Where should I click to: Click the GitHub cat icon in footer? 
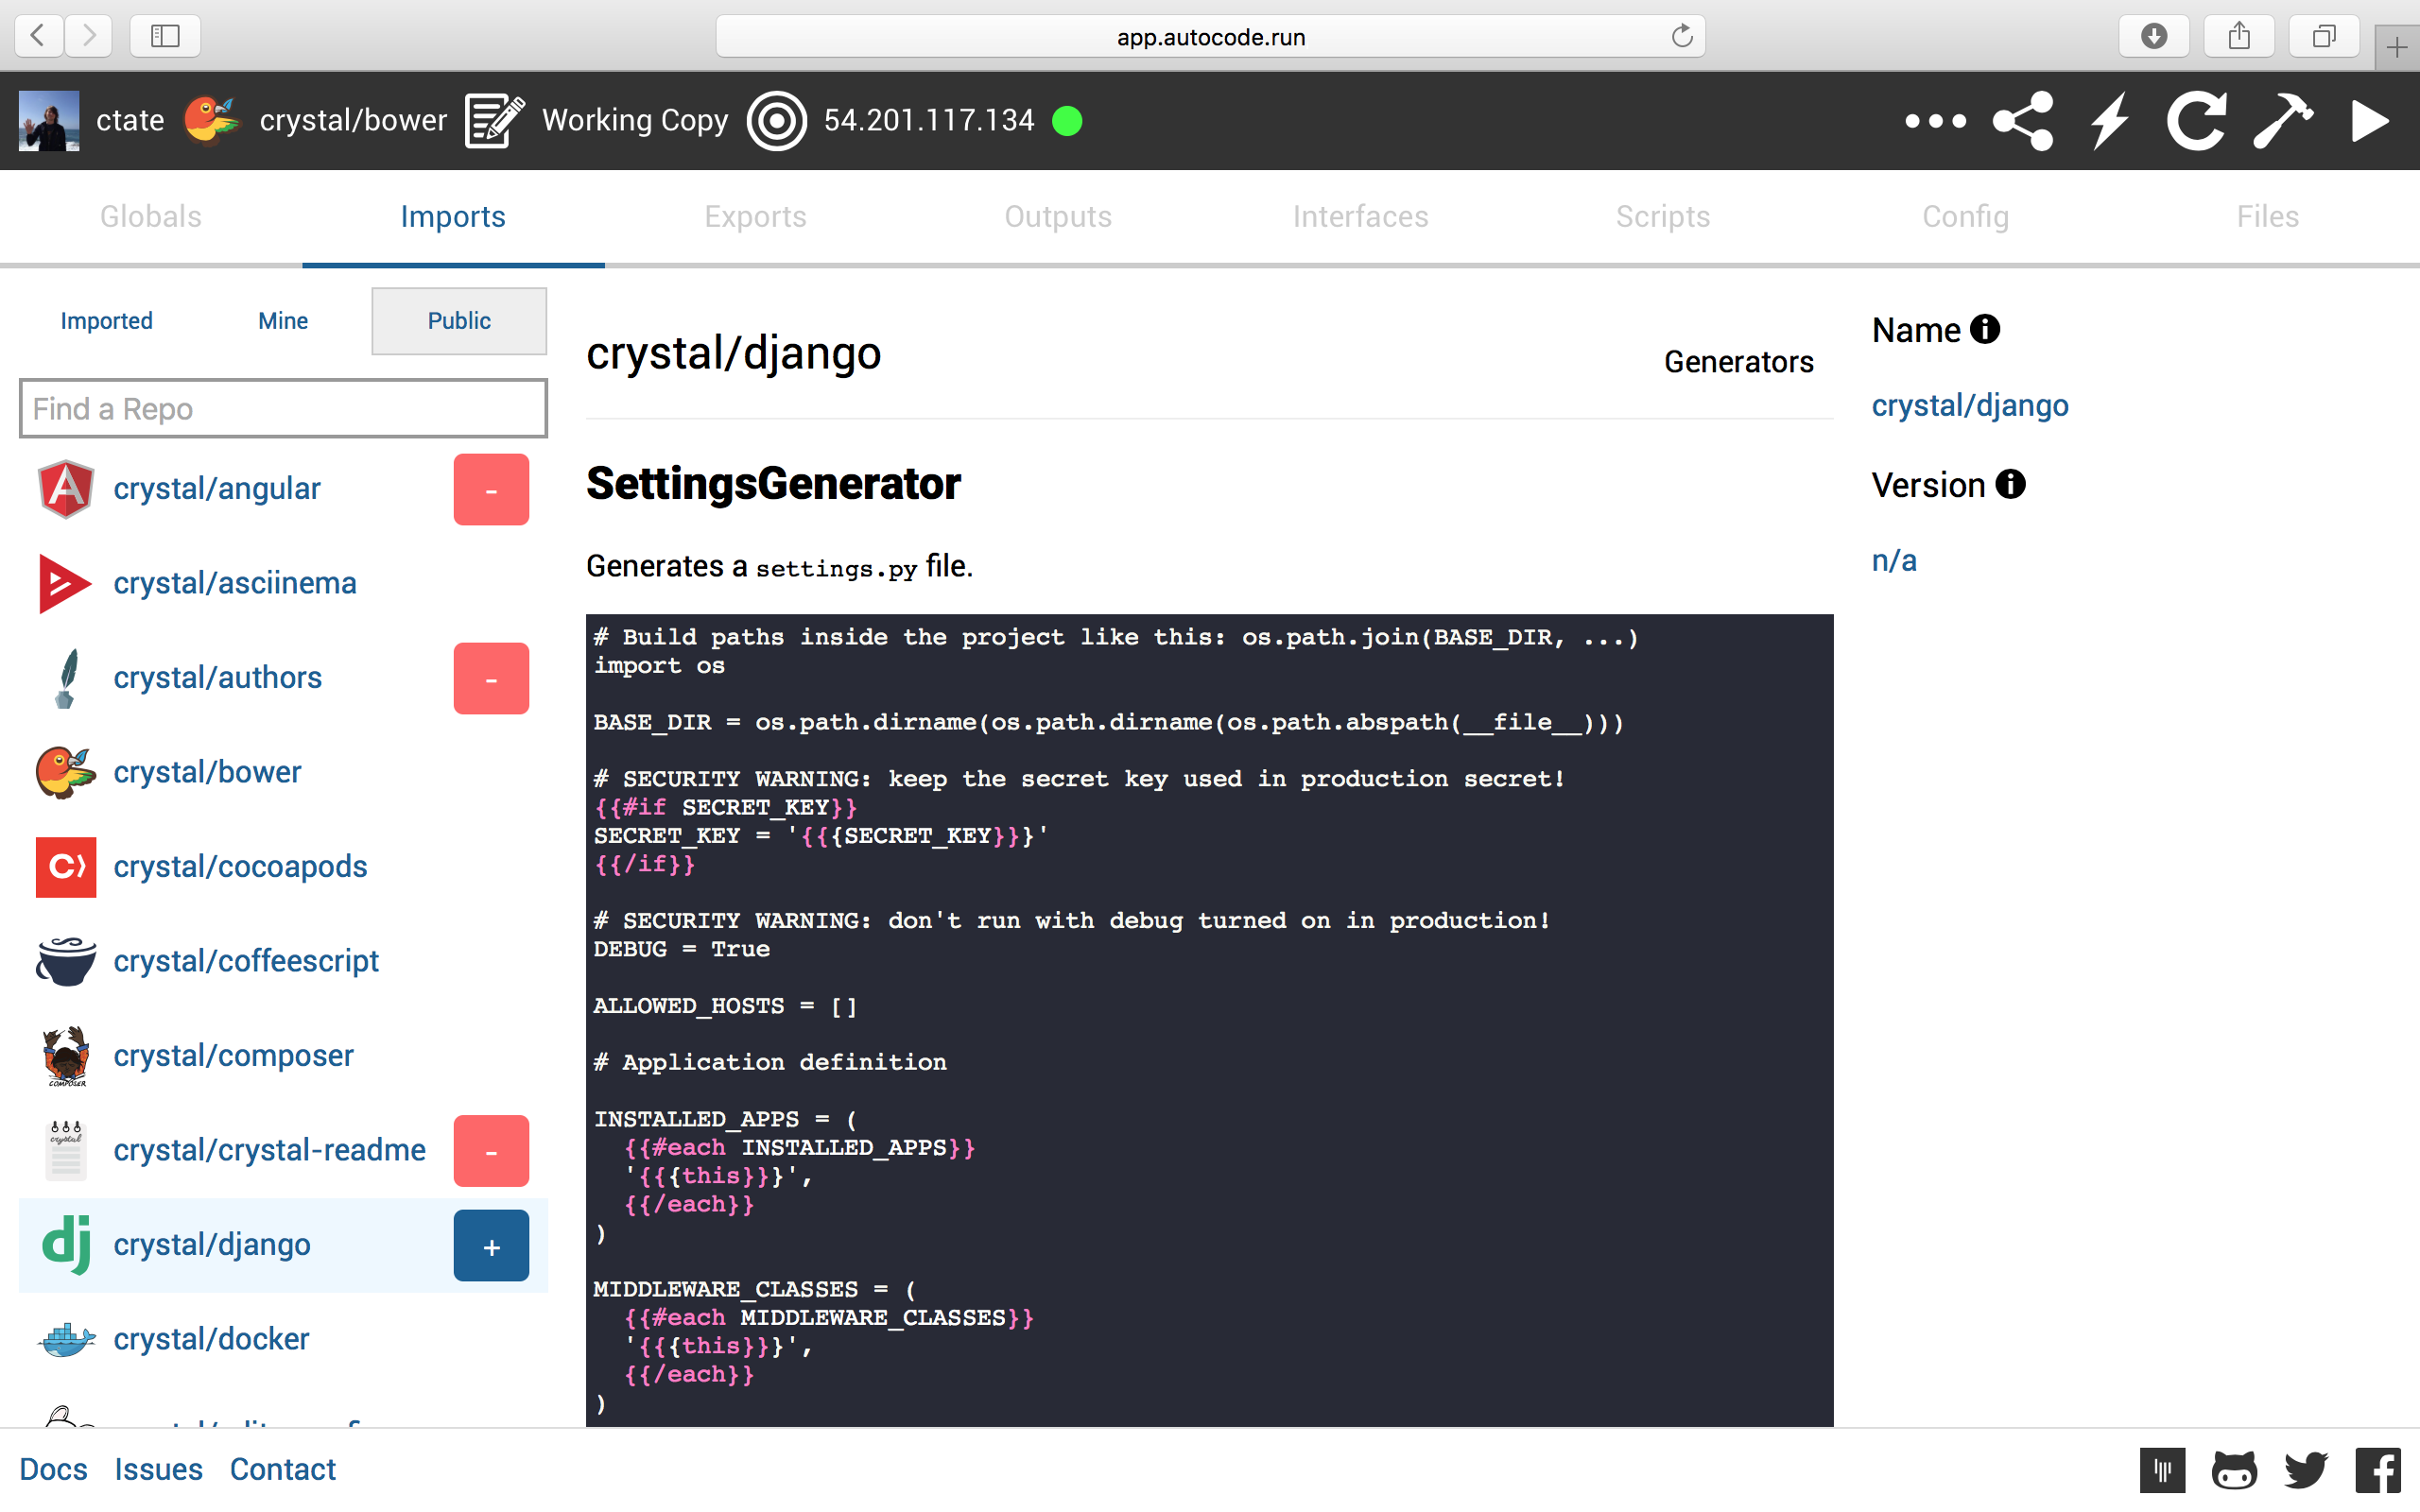(x=2234, y=1469)
